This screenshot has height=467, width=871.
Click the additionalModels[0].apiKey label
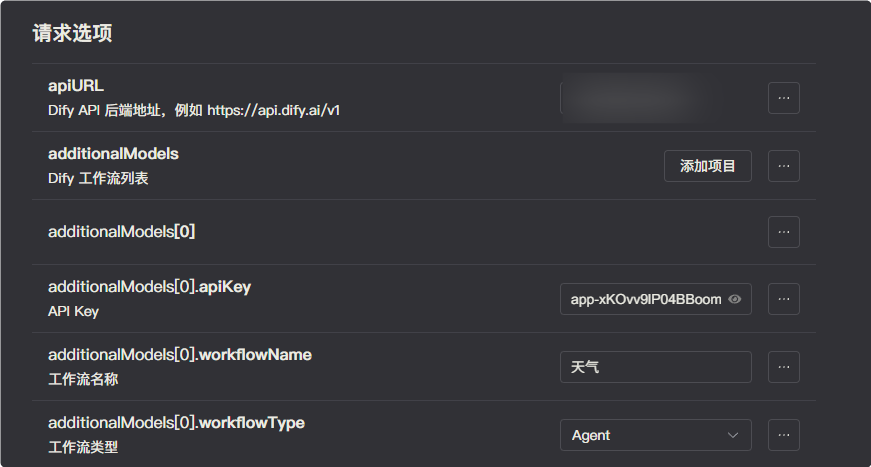click(x=149, y=287)
